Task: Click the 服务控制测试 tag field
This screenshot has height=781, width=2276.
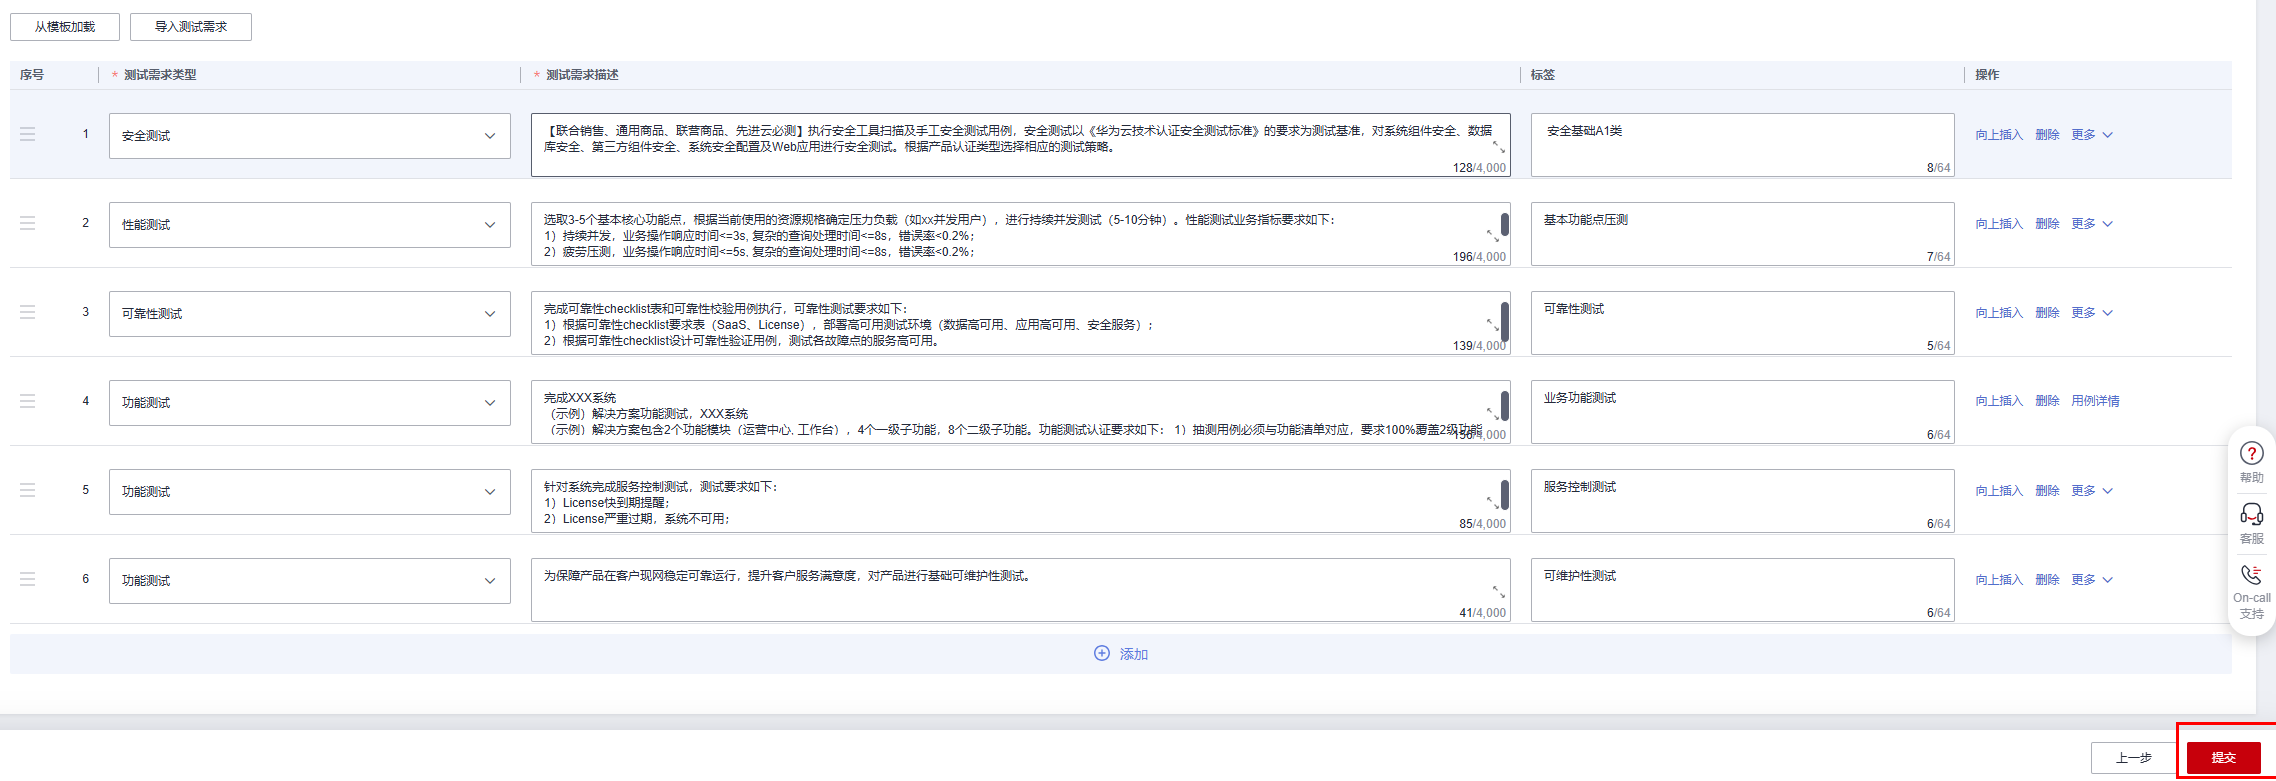Action: click(1742, 501)
